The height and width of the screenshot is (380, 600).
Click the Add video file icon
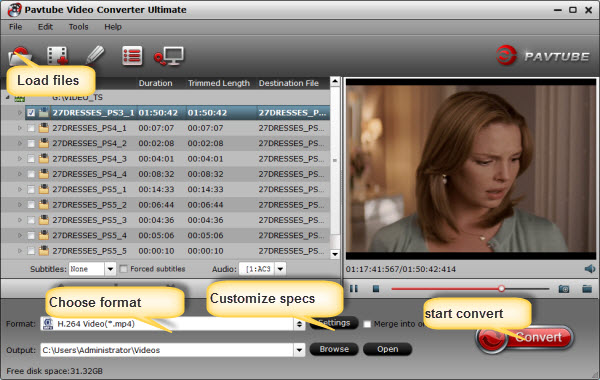tap(57, 56)
